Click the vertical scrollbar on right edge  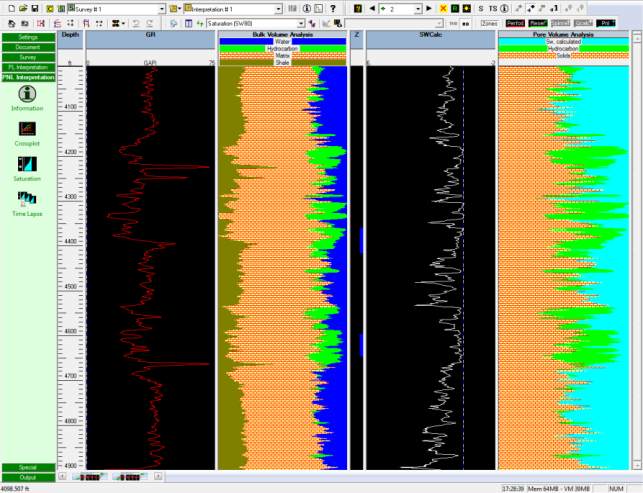coord(636,251)
